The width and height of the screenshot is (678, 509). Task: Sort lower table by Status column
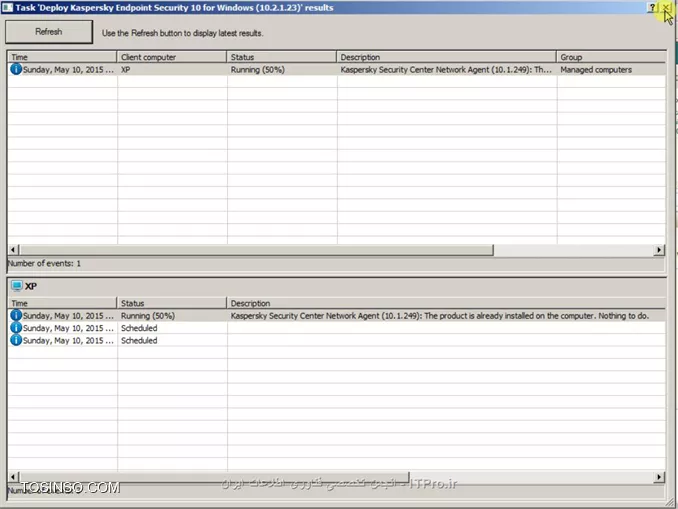coord(172,303)
